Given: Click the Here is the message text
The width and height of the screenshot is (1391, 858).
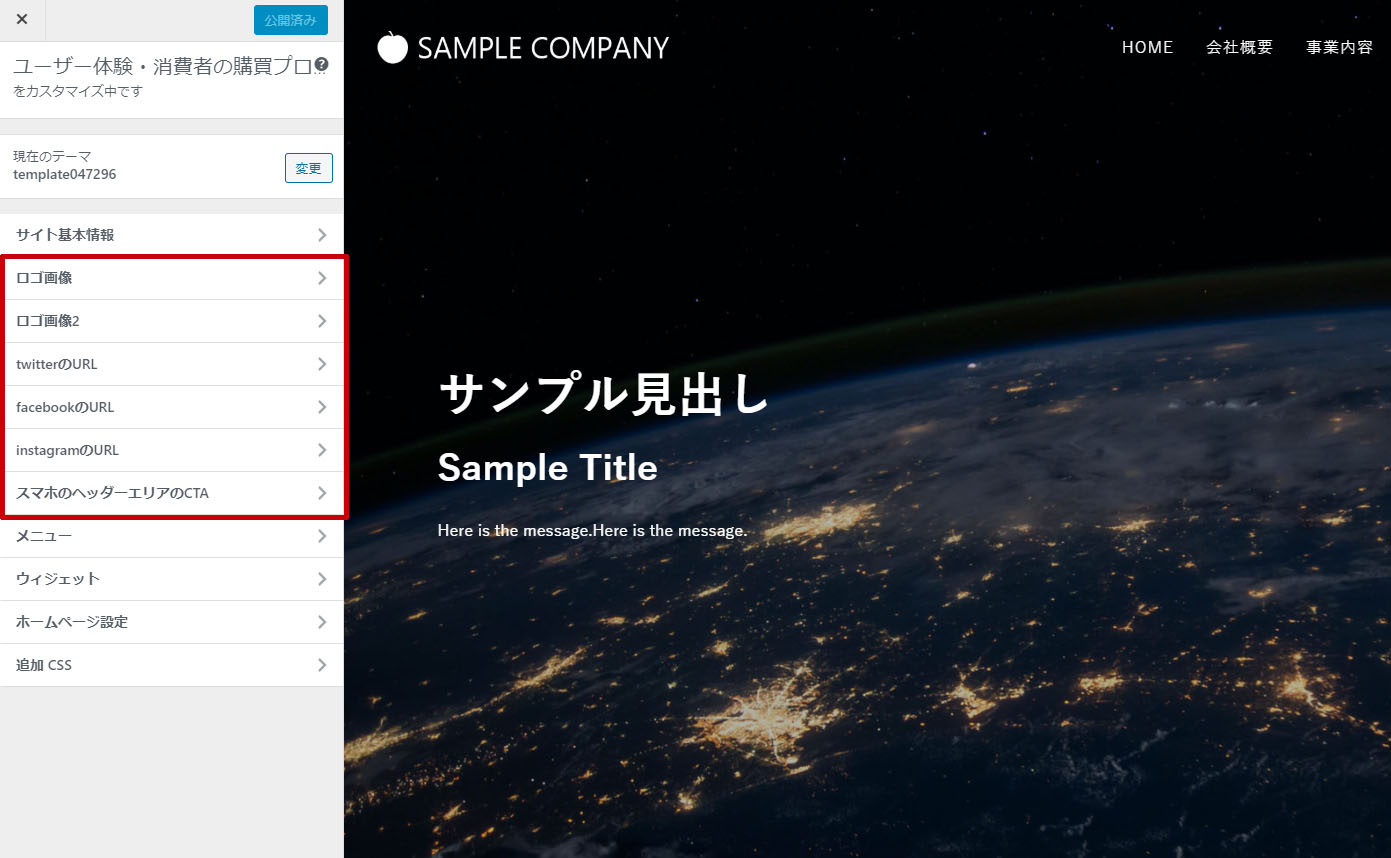Looking at the screenshot, I should click(x=592, y=530).
